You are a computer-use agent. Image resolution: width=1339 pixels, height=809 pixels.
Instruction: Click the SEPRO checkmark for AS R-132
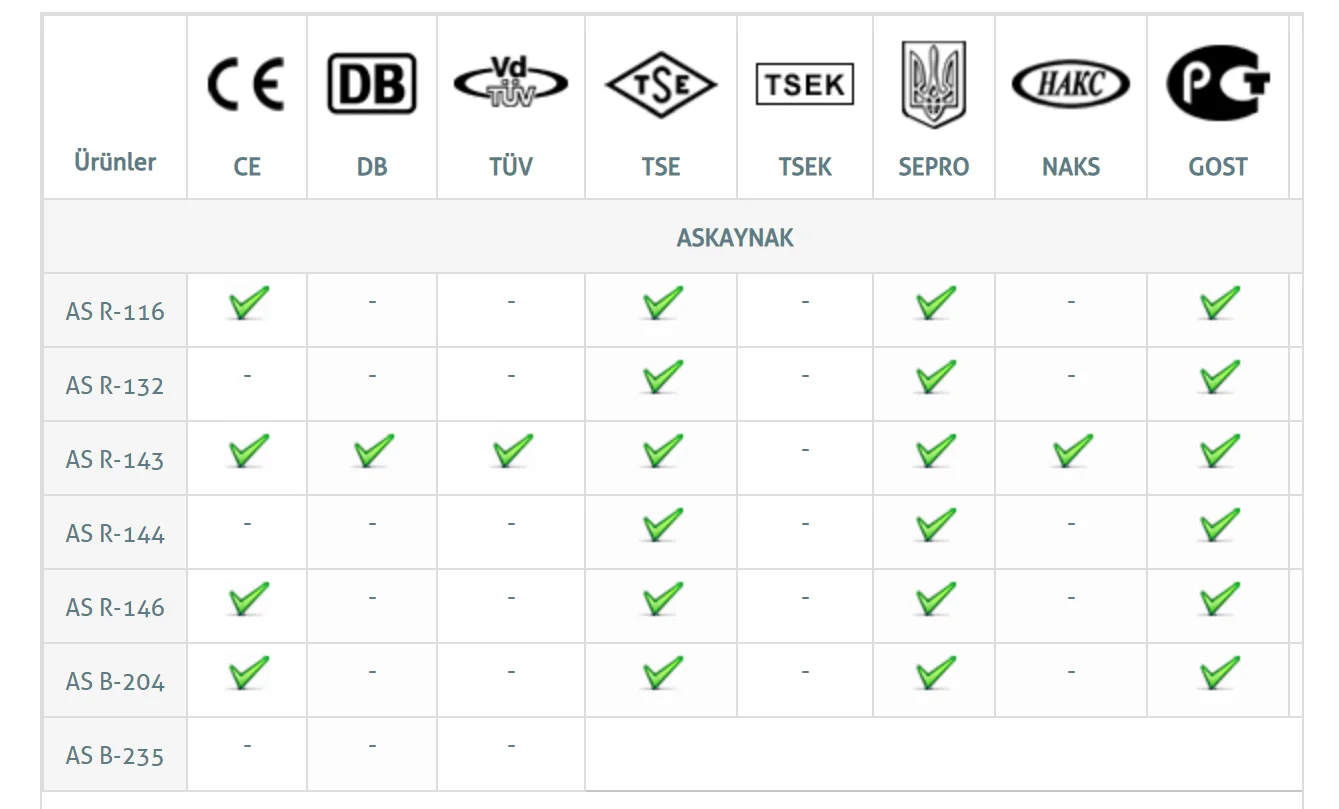935,376
